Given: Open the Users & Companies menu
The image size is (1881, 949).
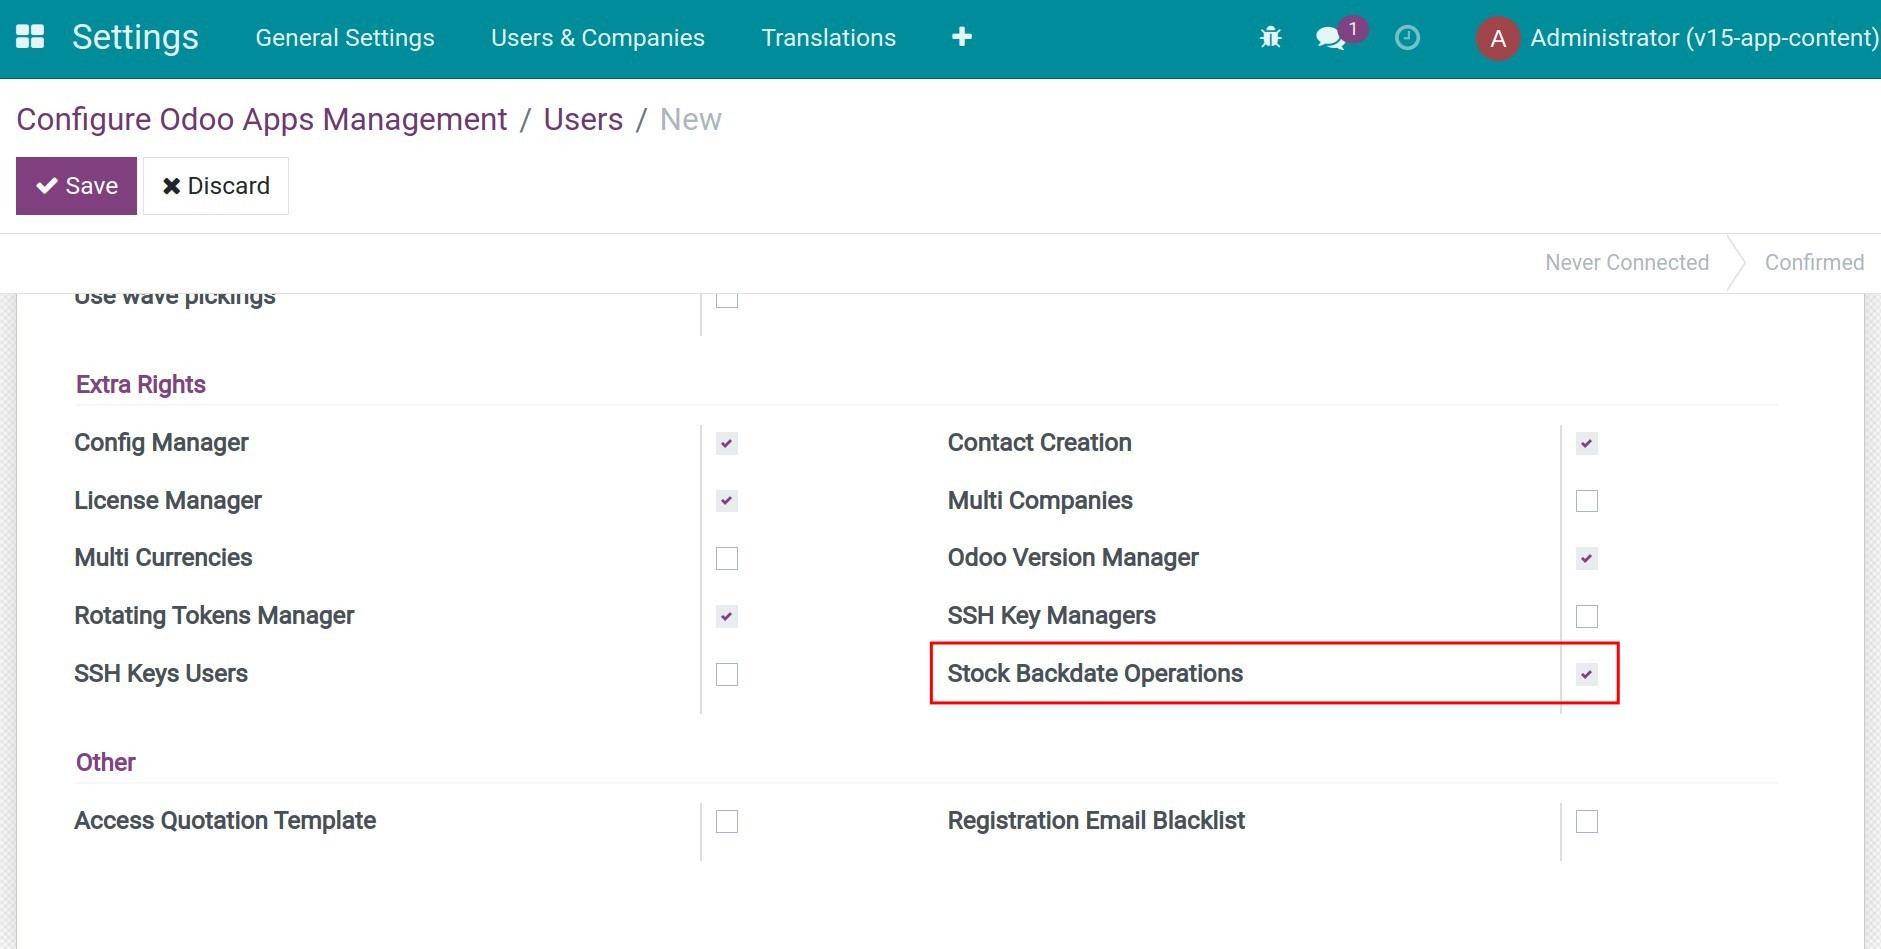Looking at the screenshot, I should (597, 37).
